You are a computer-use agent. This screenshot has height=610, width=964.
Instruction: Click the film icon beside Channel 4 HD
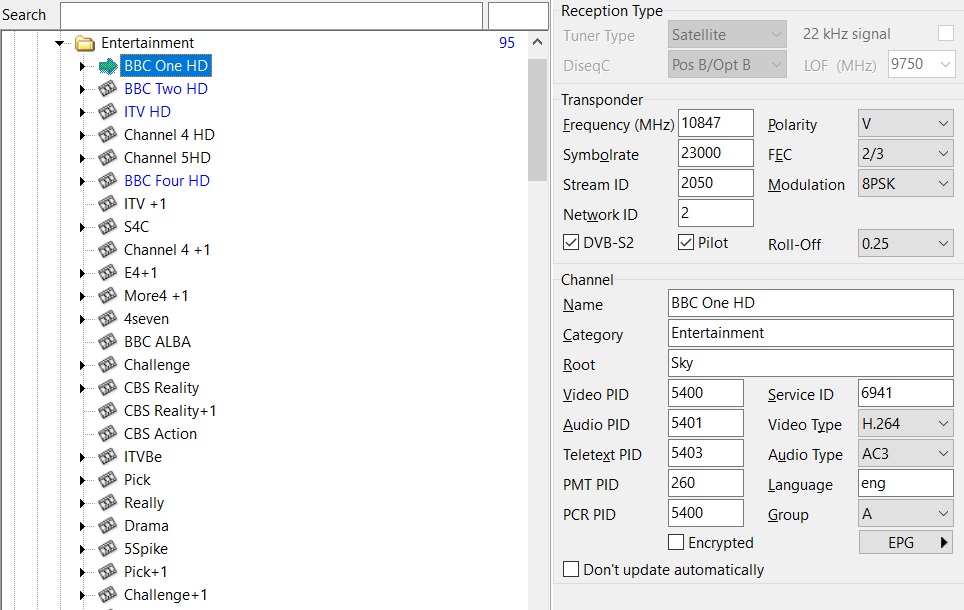point(108,135)
